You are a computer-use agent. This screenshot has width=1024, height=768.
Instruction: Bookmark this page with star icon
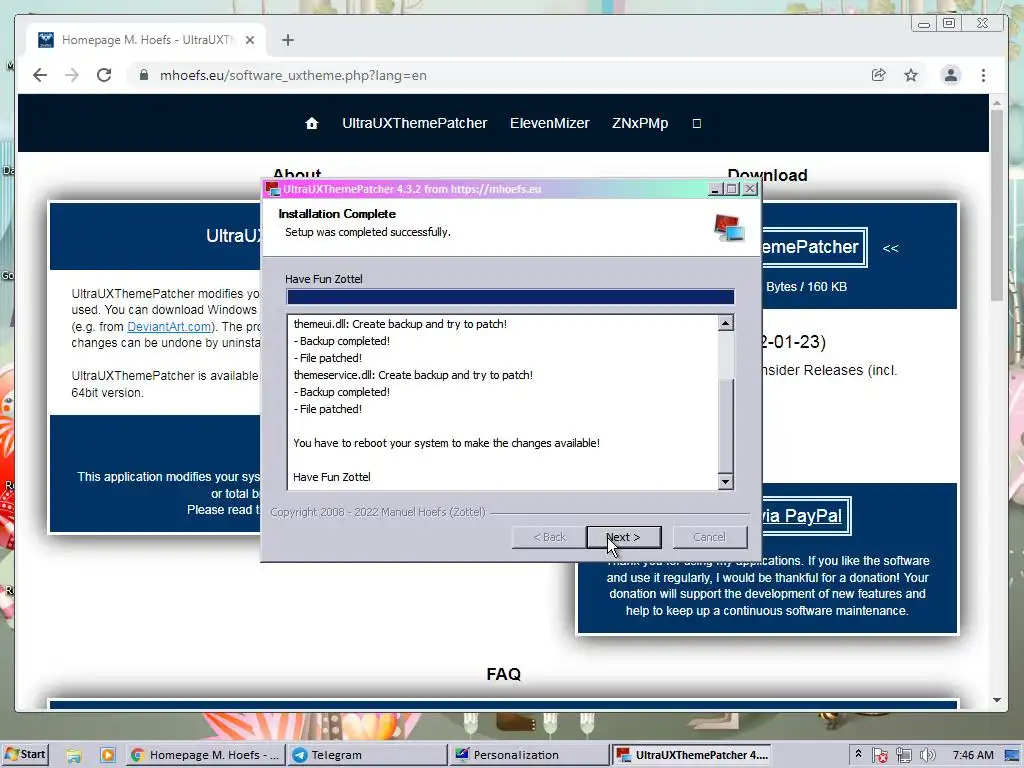[910, 75]
